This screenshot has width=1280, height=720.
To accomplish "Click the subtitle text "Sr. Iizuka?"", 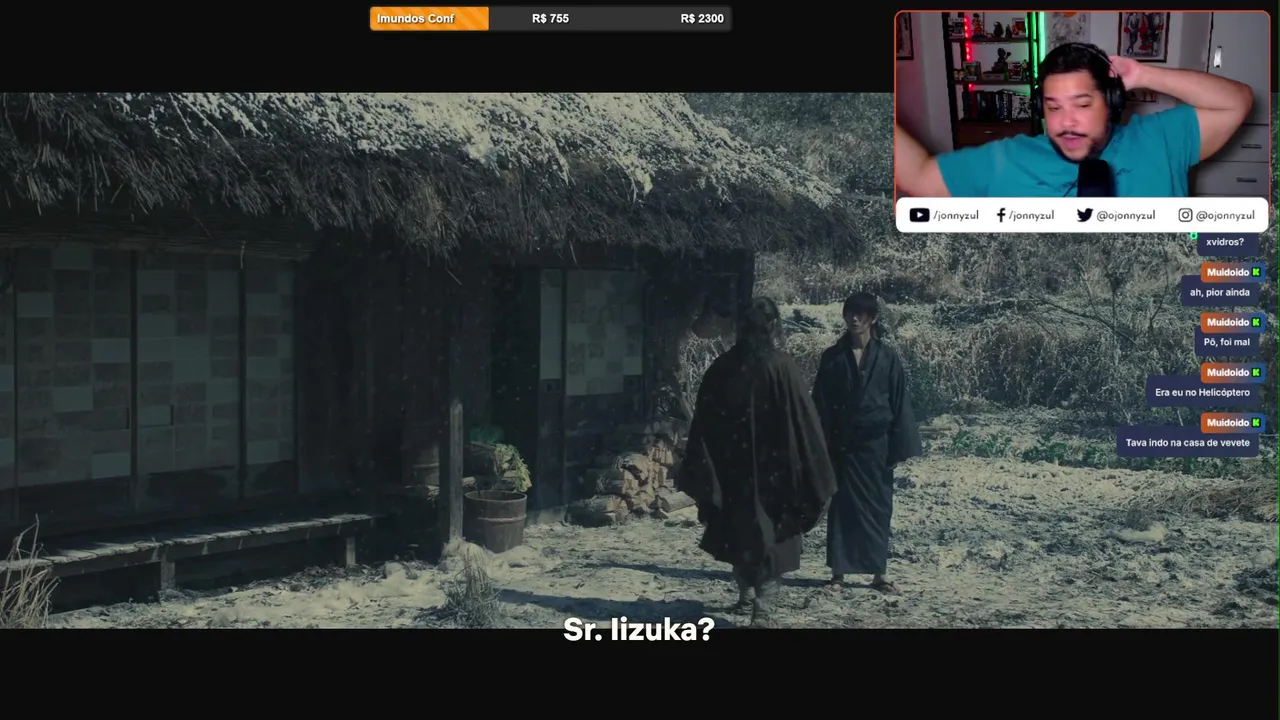I will coord(639,629).
